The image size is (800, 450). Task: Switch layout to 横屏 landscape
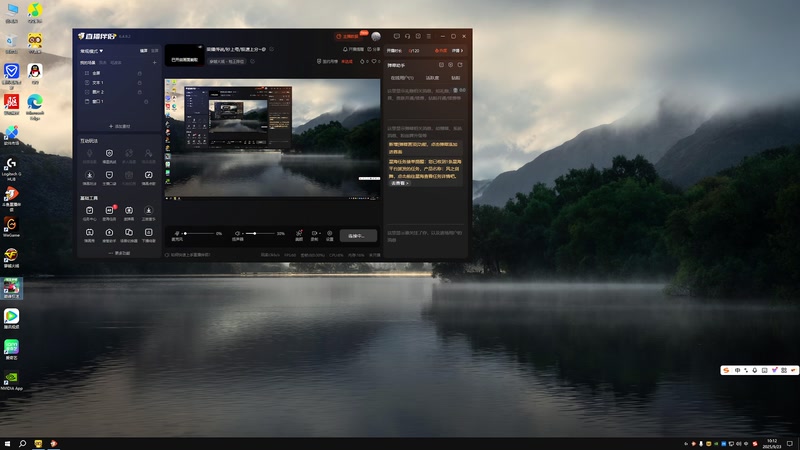[144, 51]
